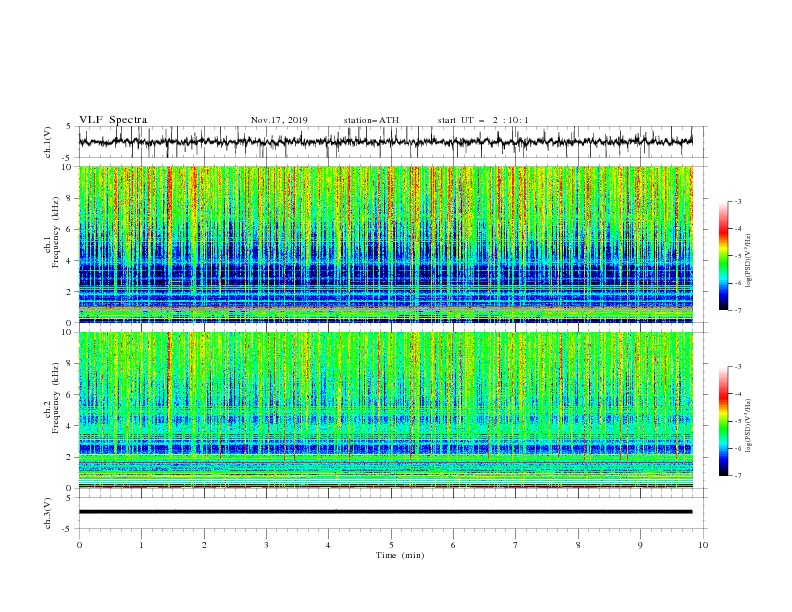Click the date 'Nov.17, 2019'

pyautogui.click(x=279, y=120)
